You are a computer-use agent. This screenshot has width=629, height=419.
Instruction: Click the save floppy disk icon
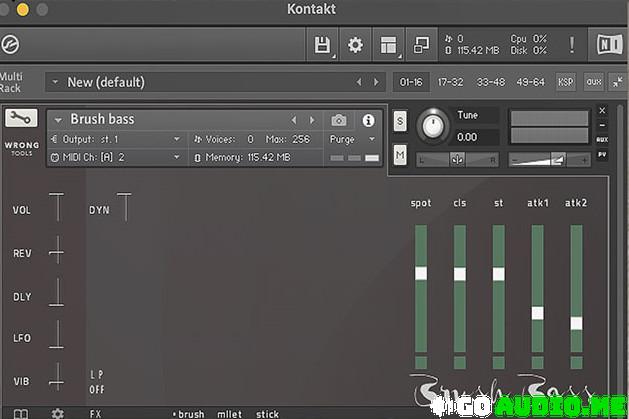click(x=322, y=45)
